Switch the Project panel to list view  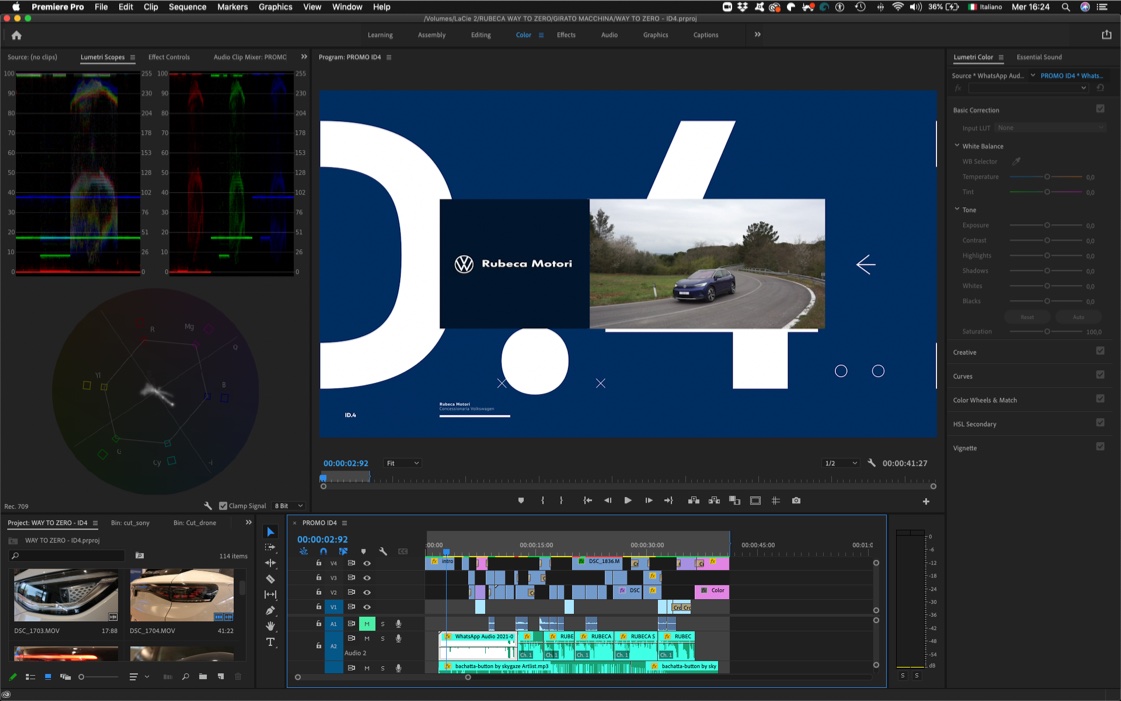coord(30,677)
